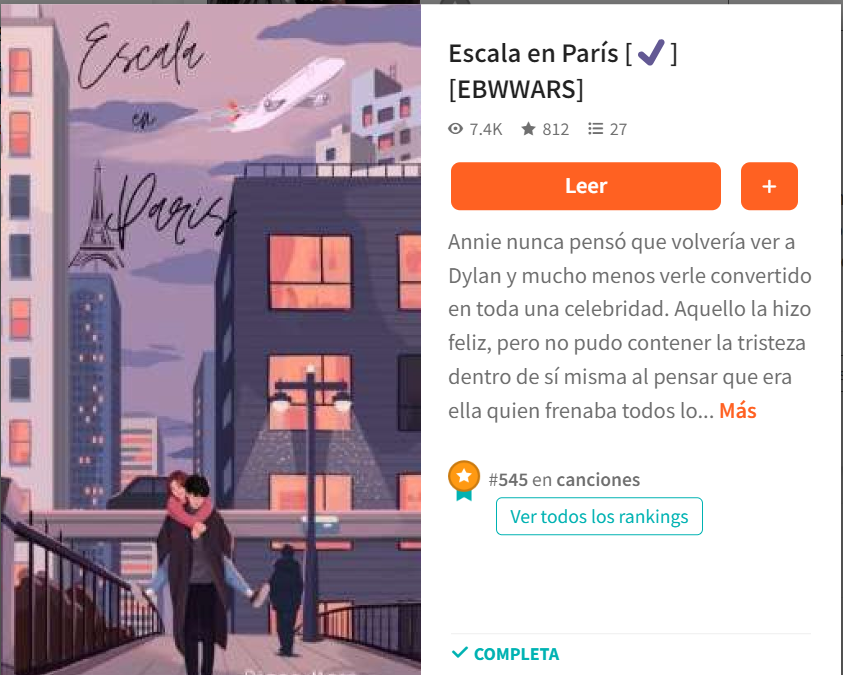Click the canciones ranking tag
The image size is (843, 675).
tap(598, 479)
